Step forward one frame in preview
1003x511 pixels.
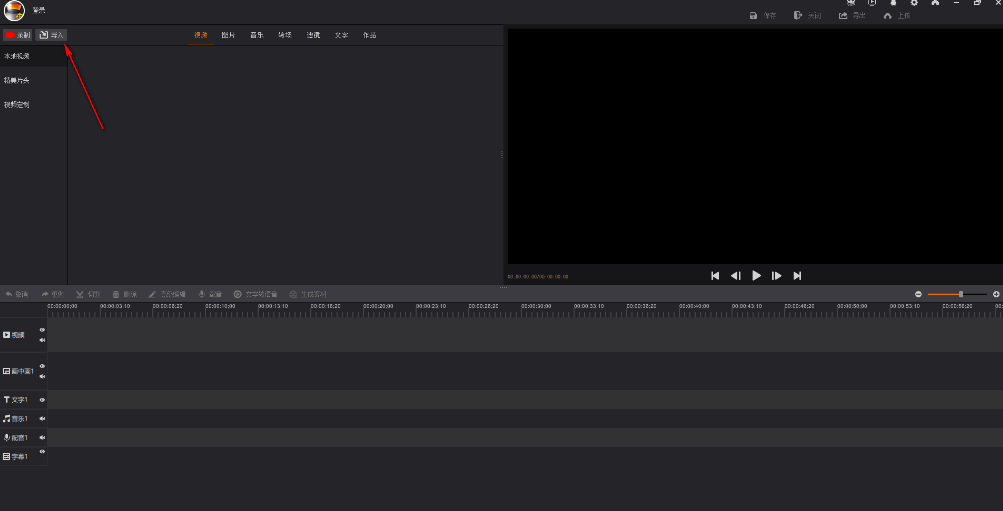click(x=776, y=275)
